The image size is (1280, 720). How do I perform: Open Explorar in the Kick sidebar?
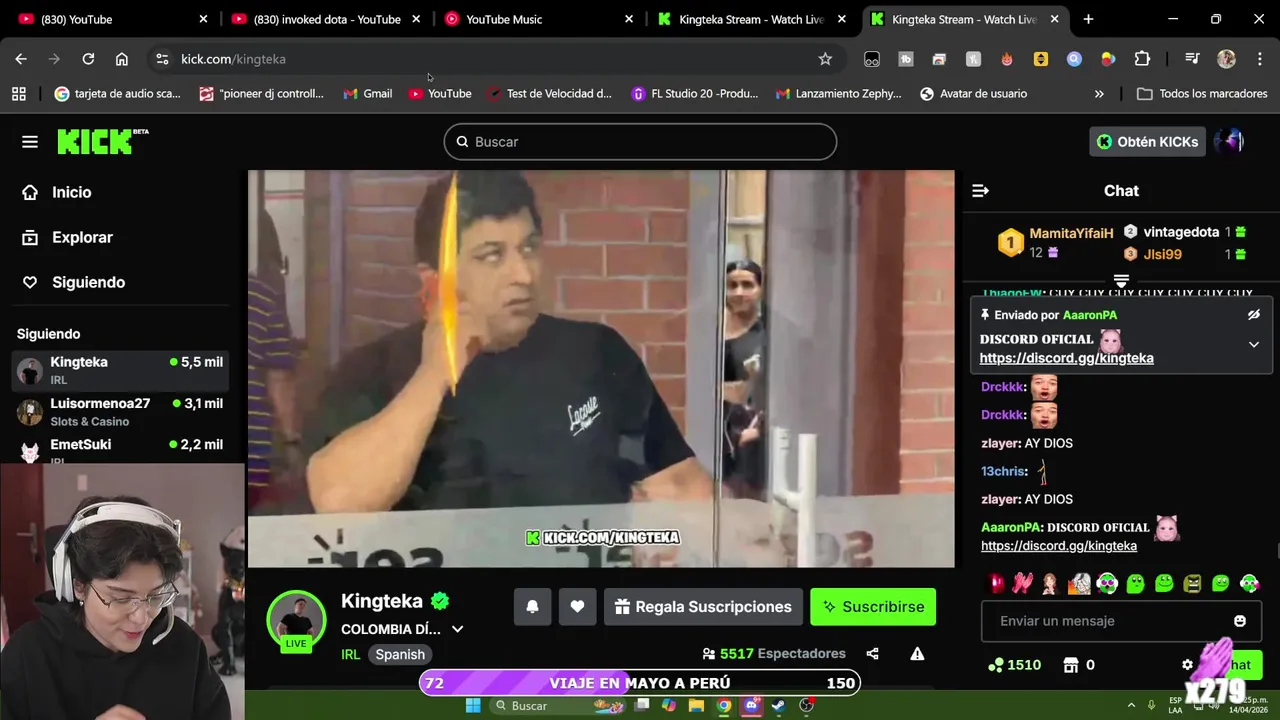pos(81,237)
